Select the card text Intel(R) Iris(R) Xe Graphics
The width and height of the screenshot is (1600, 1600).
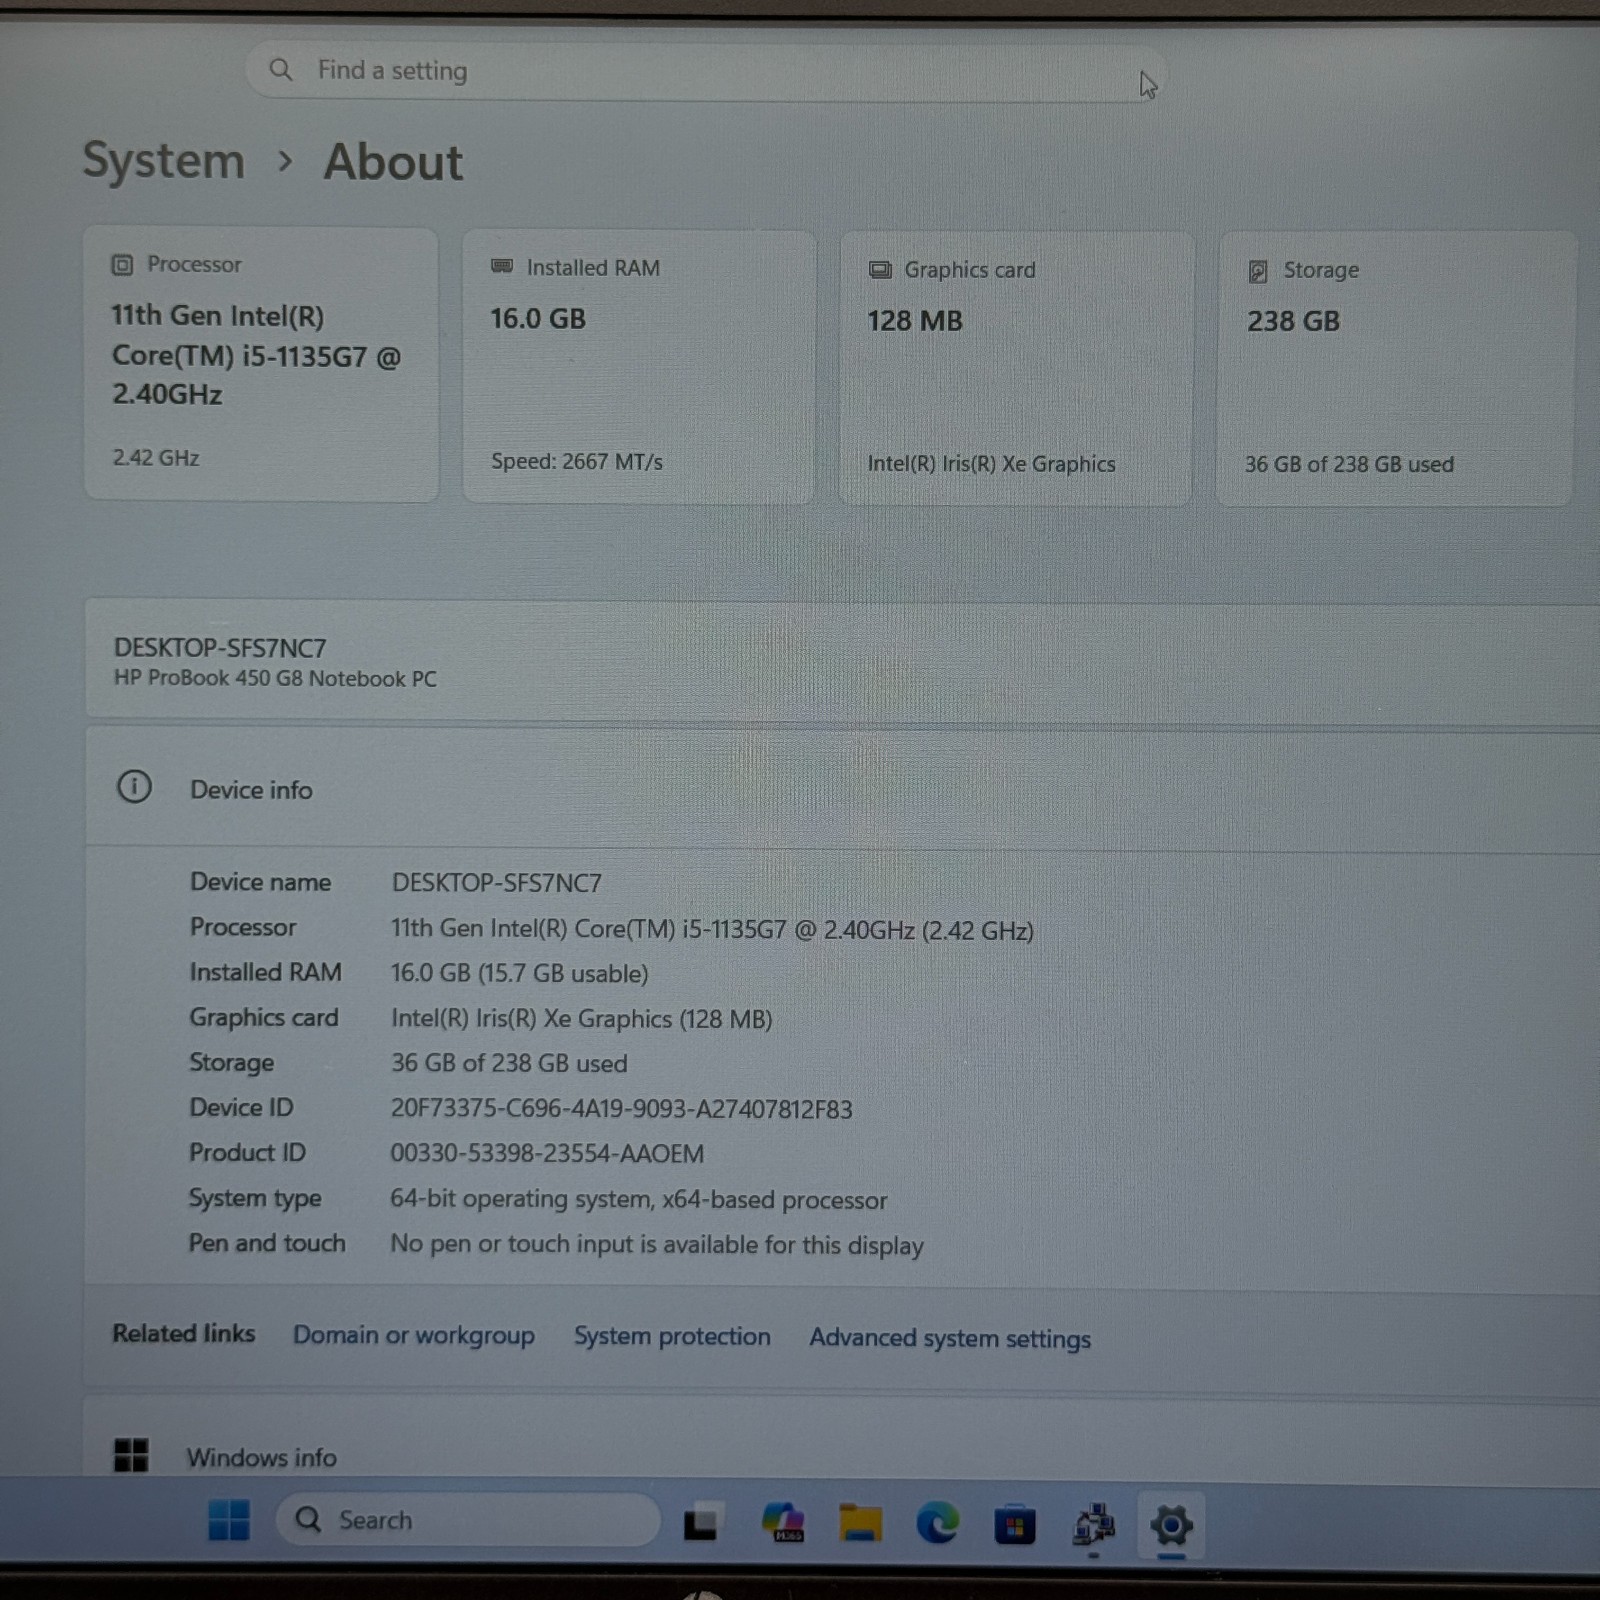pos(991,464)
